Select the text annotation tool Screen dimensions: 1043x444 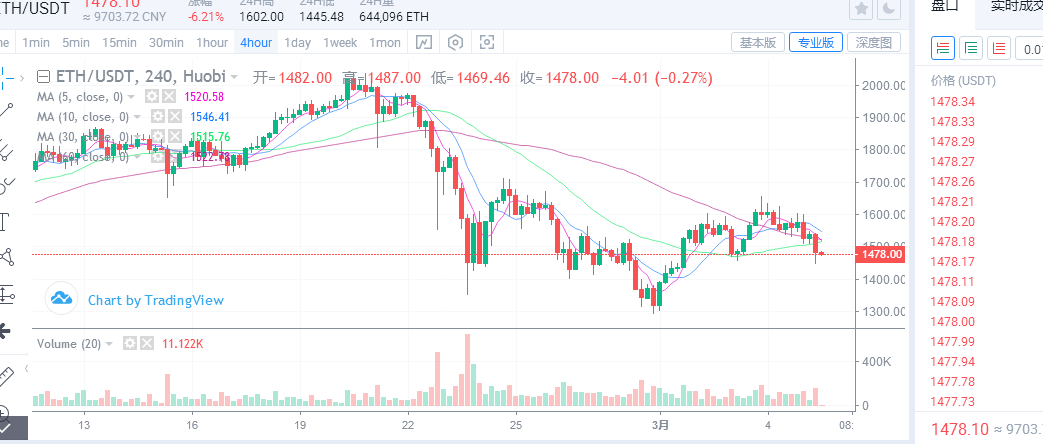[4, 222]
